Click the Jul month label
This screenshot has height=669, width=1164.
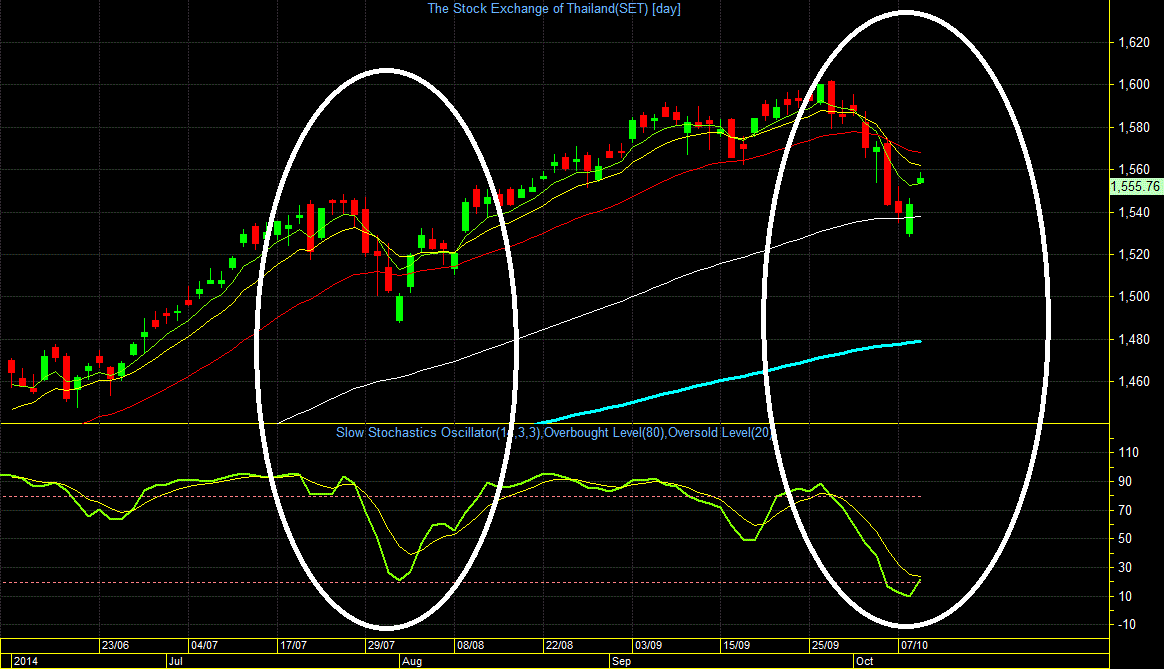pos(176,661)
